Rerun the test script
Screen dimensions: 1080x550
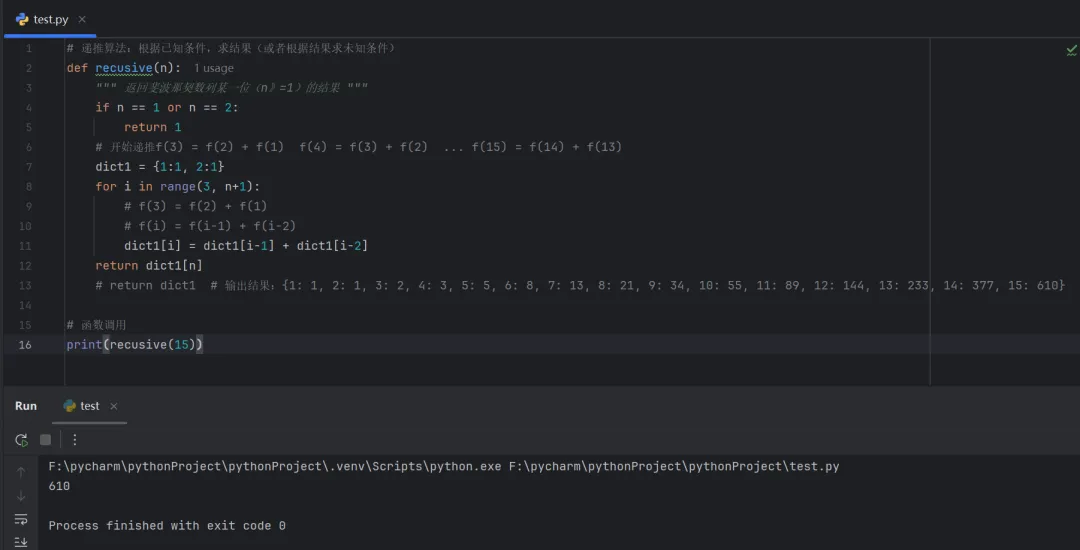[21, 440]
